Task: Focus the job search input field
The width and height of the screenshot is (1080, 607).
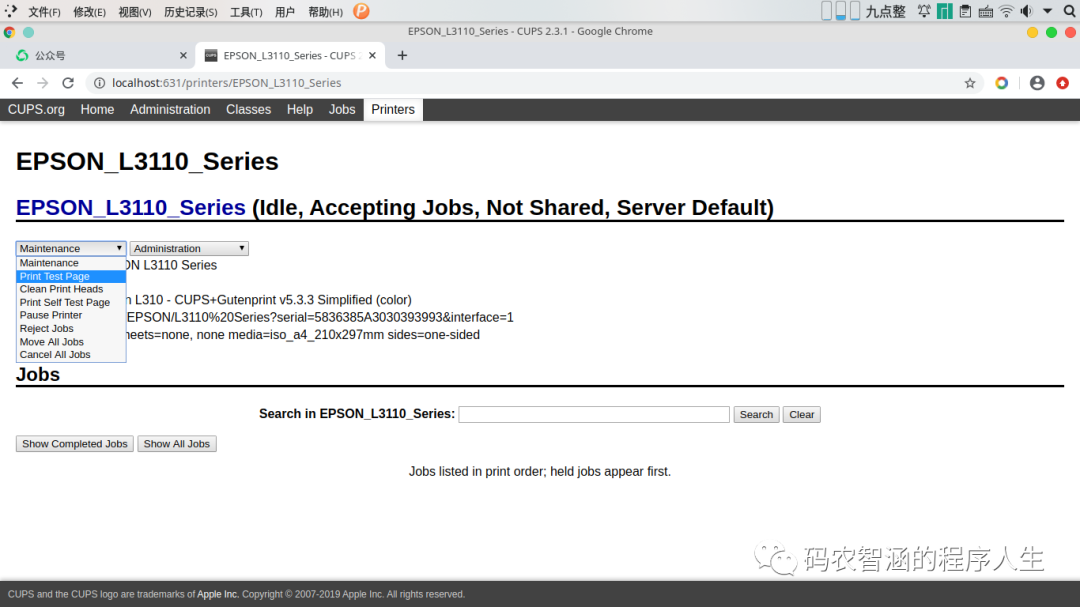Action: click(x=594, y=414)
